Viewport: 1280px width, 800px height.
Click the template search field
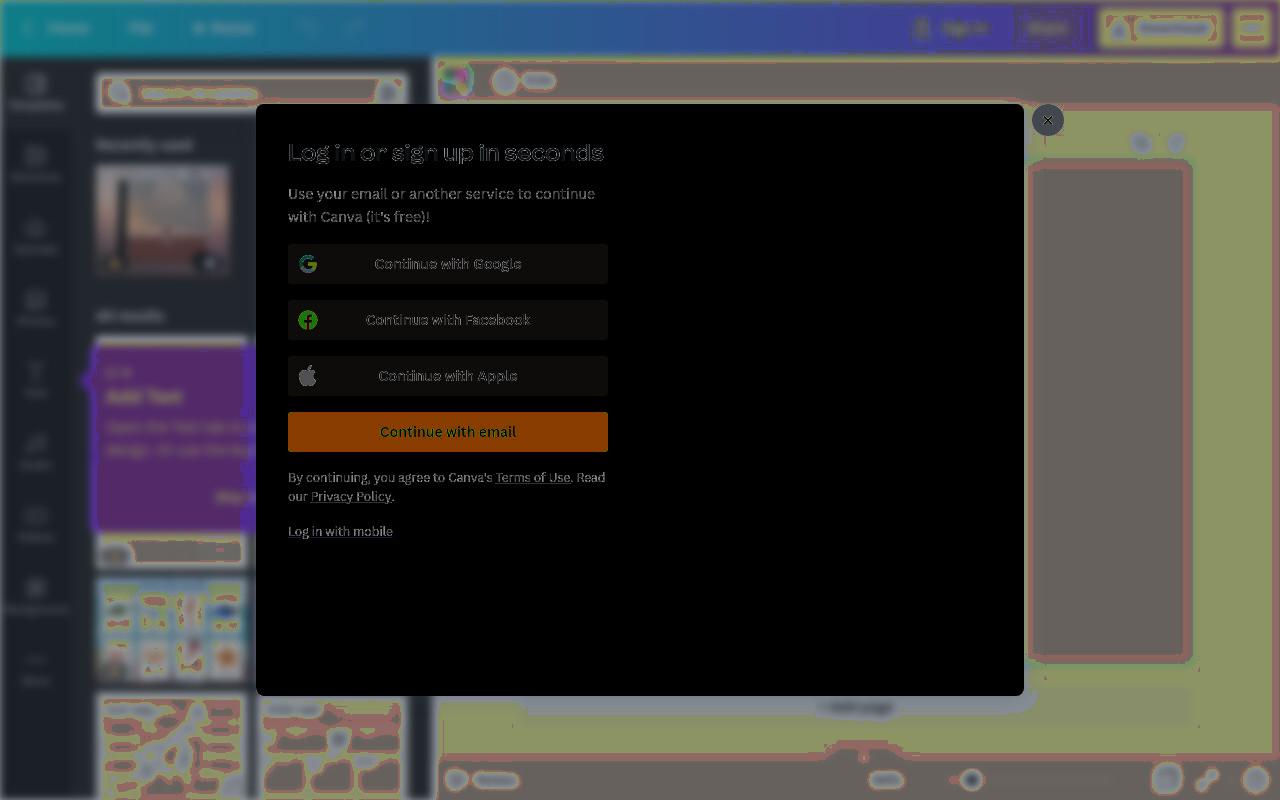click(x=252, y=93)
